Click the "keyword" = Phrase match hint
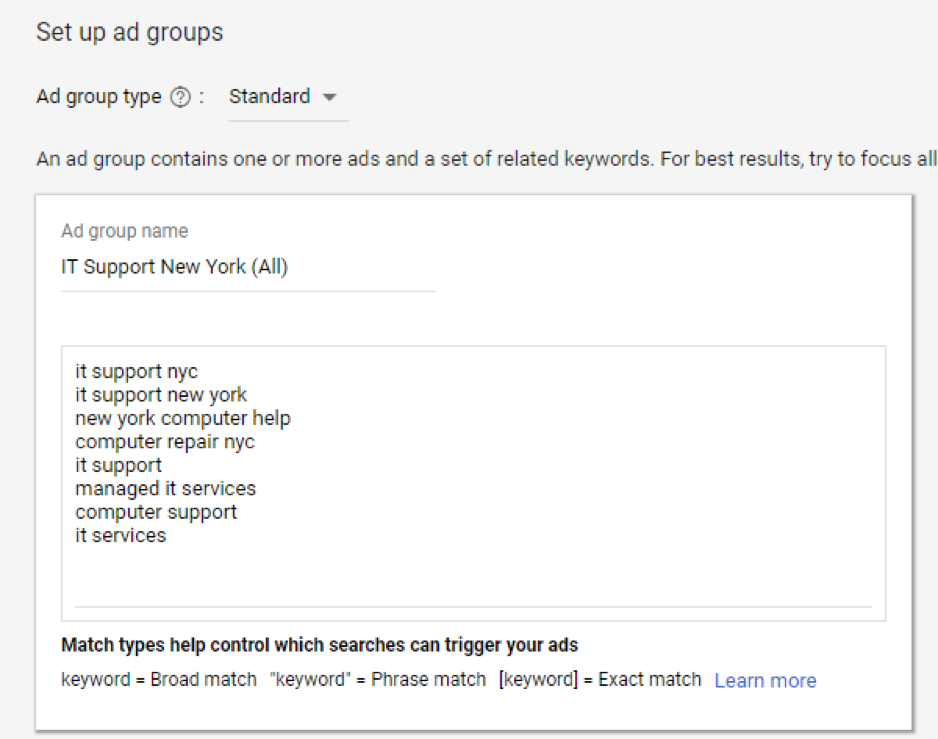This screenshot has height=739, width=938. click(x=377, y=680)
